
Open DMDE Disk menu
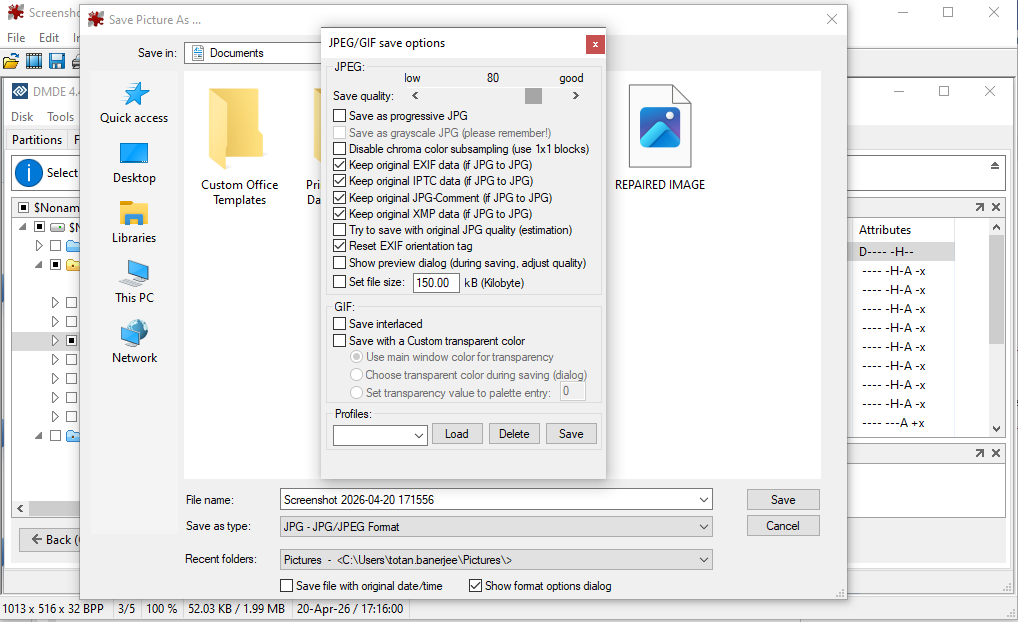(22, 117)
